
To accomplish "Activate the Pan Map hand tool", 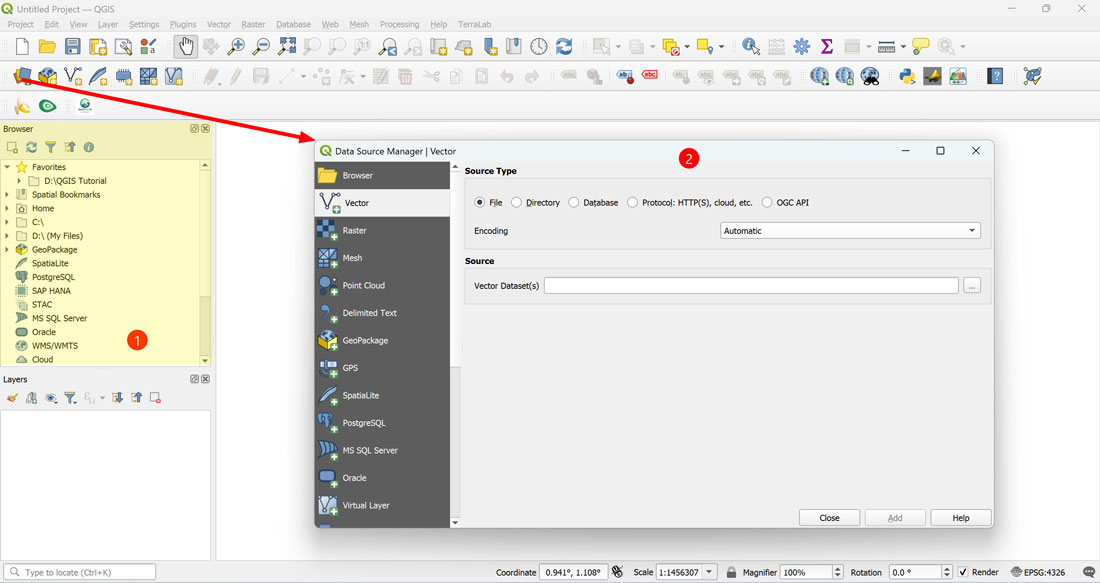I will point(186,47).
